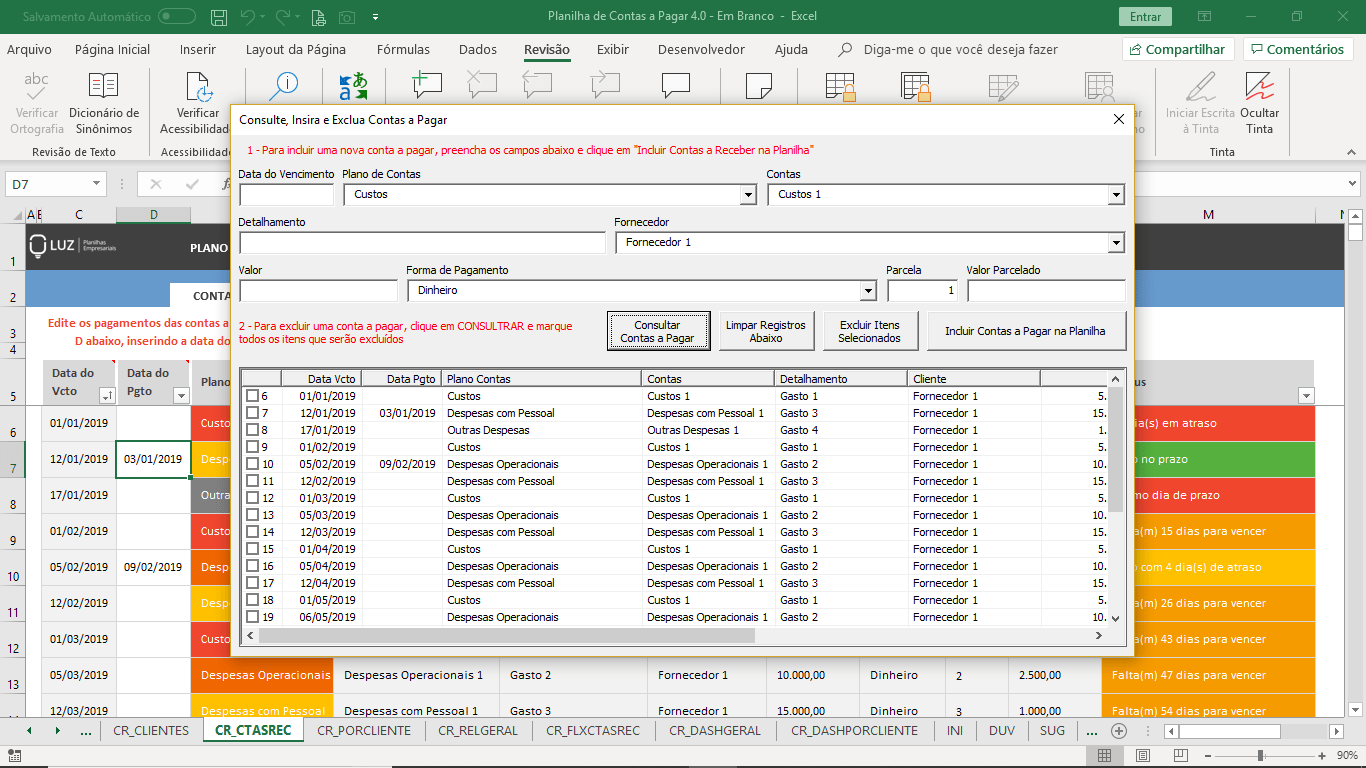Tick the checkbox for row 10
This screenshot has width=1366, height=768.
[x=252, y=464]
